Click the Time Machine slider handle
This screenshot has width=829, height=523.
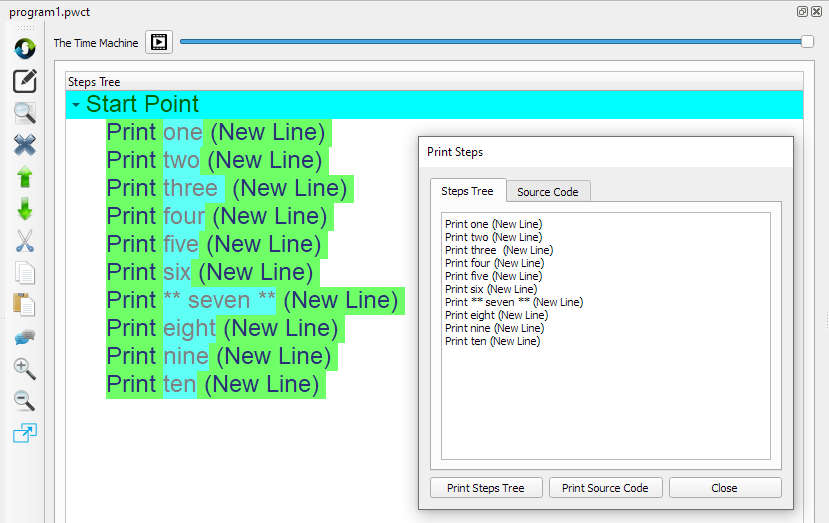(x=807, y=41)
